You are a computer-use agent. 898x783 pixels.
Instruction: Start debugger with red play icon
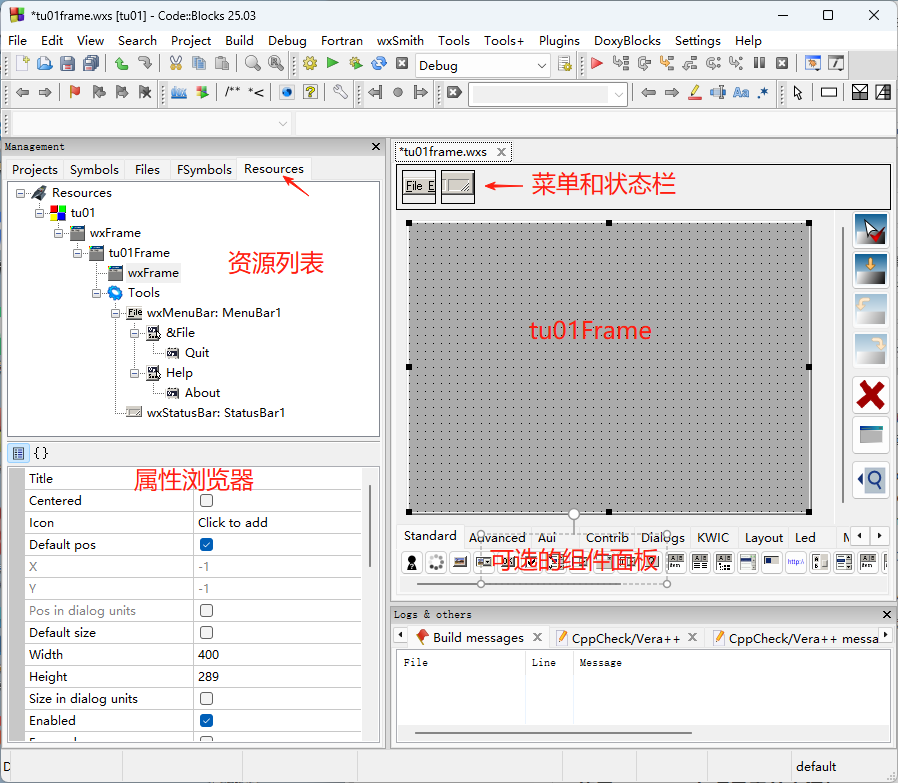point(597,63)
